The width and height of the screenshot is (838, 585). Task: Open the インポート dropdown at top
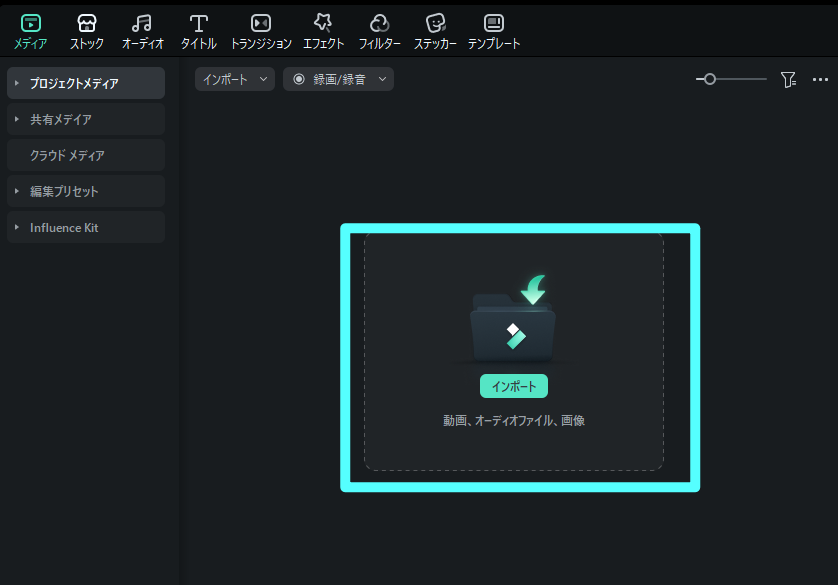click(235, 79)
